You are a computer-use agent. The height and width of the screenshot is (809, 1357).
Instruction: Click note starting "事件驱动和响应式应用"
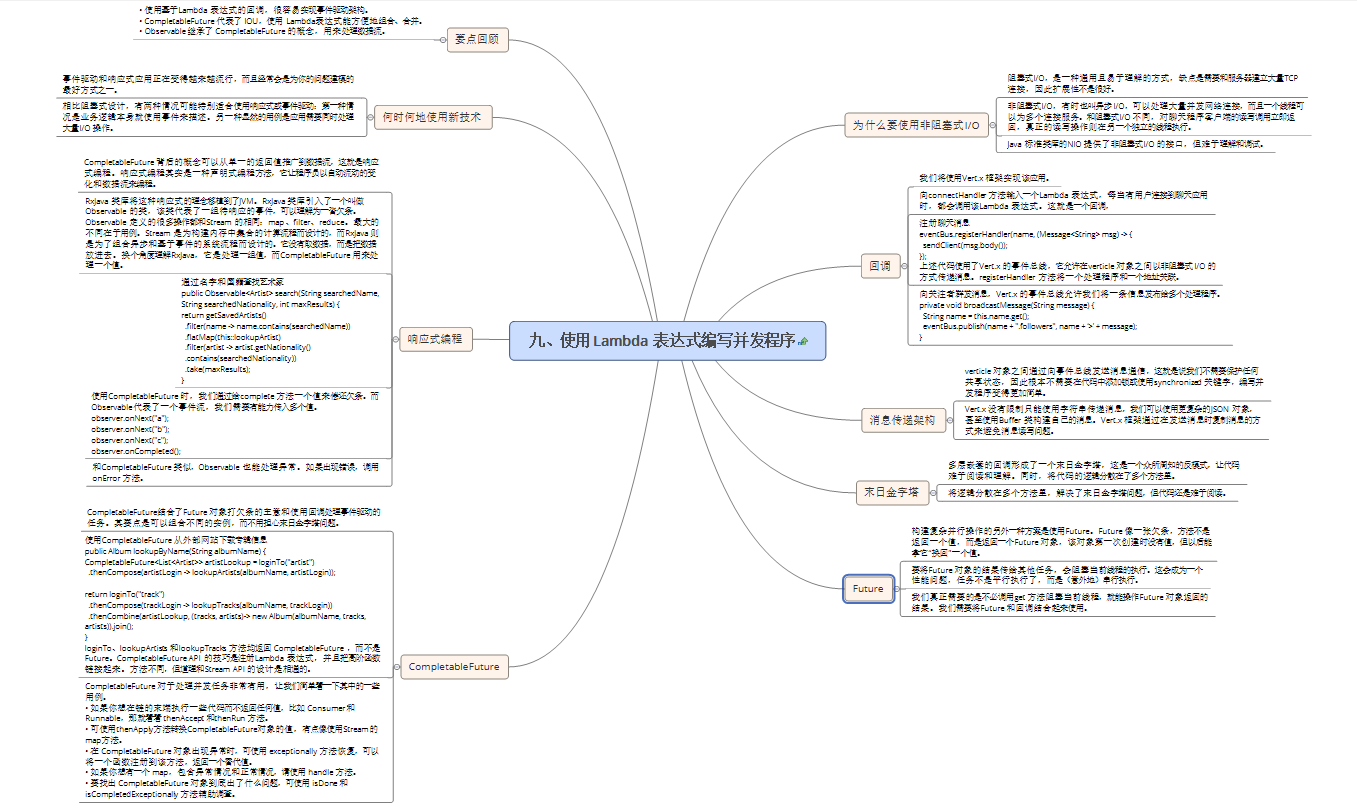click(x=208, y=82)
